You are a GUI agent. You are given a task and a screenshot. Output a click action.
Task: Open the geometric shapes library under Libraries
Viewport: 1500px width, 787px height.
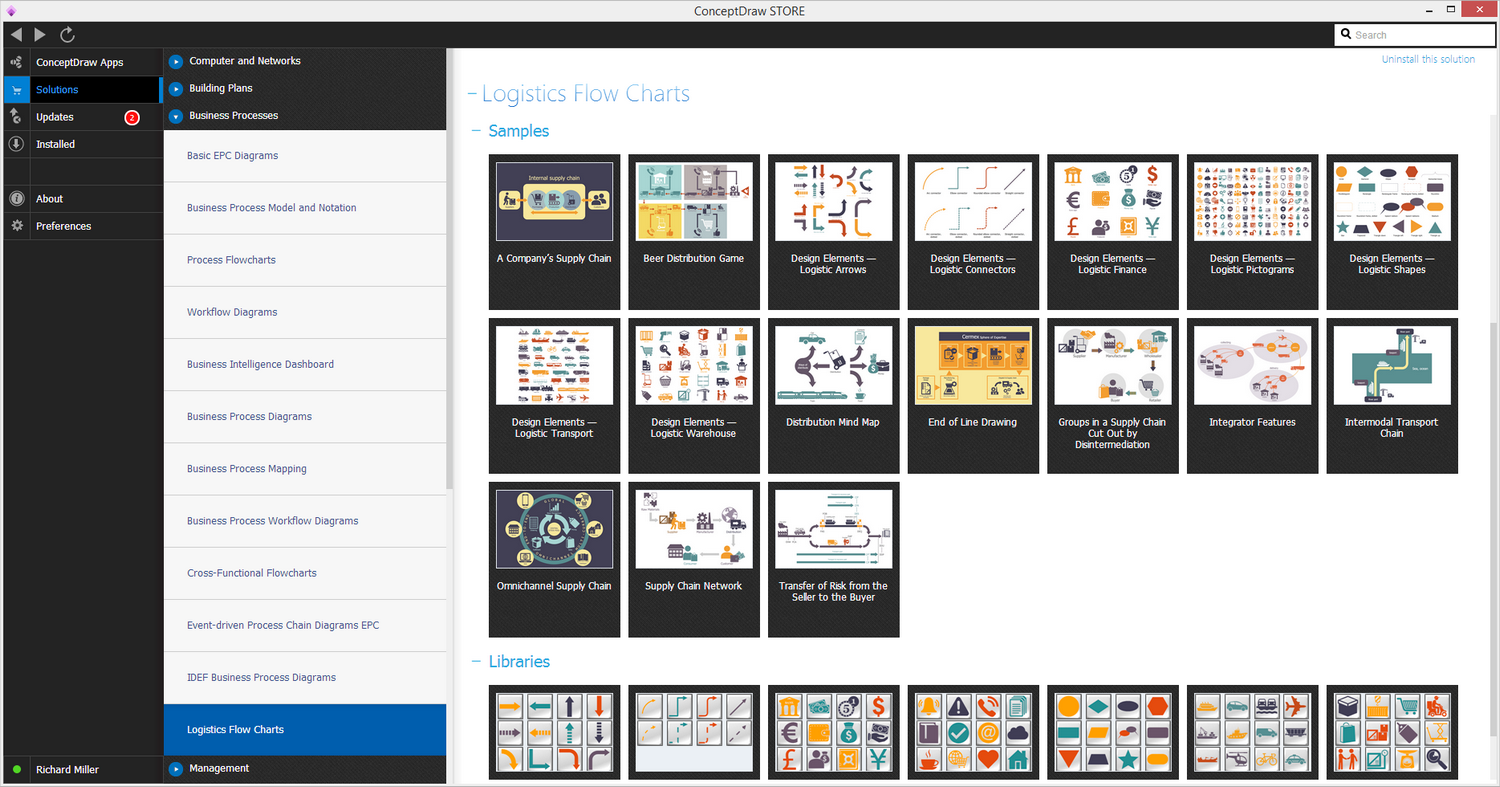tap(1113, 732)
